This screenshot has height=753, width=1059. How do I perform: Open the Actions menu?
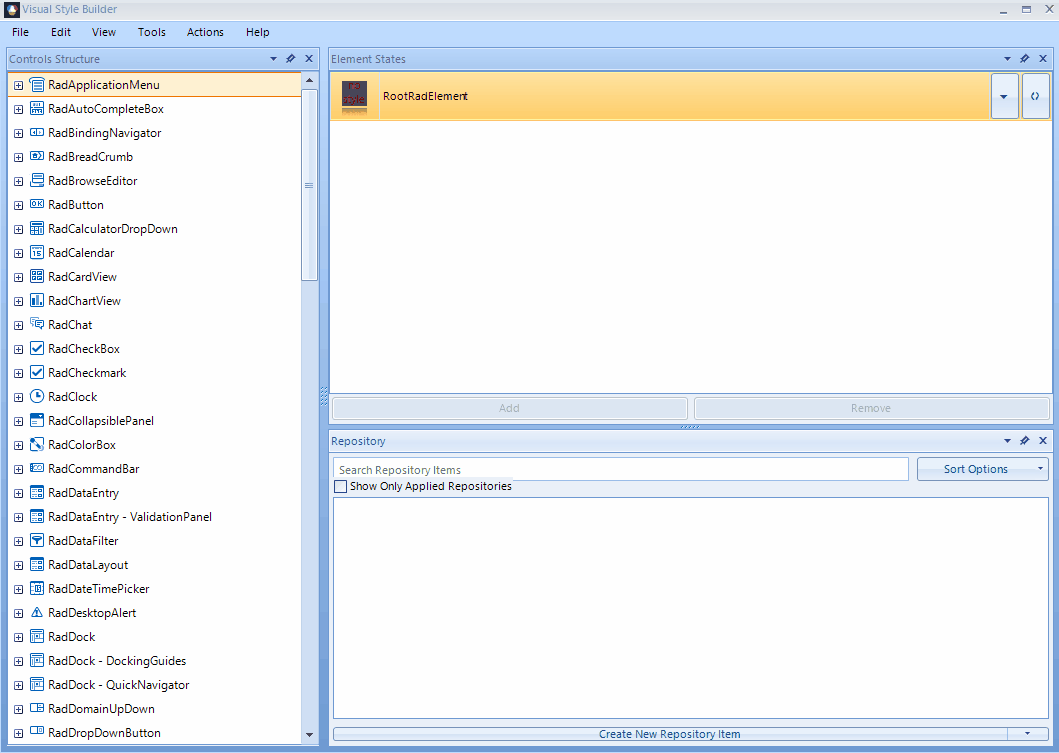pos(205,32)
